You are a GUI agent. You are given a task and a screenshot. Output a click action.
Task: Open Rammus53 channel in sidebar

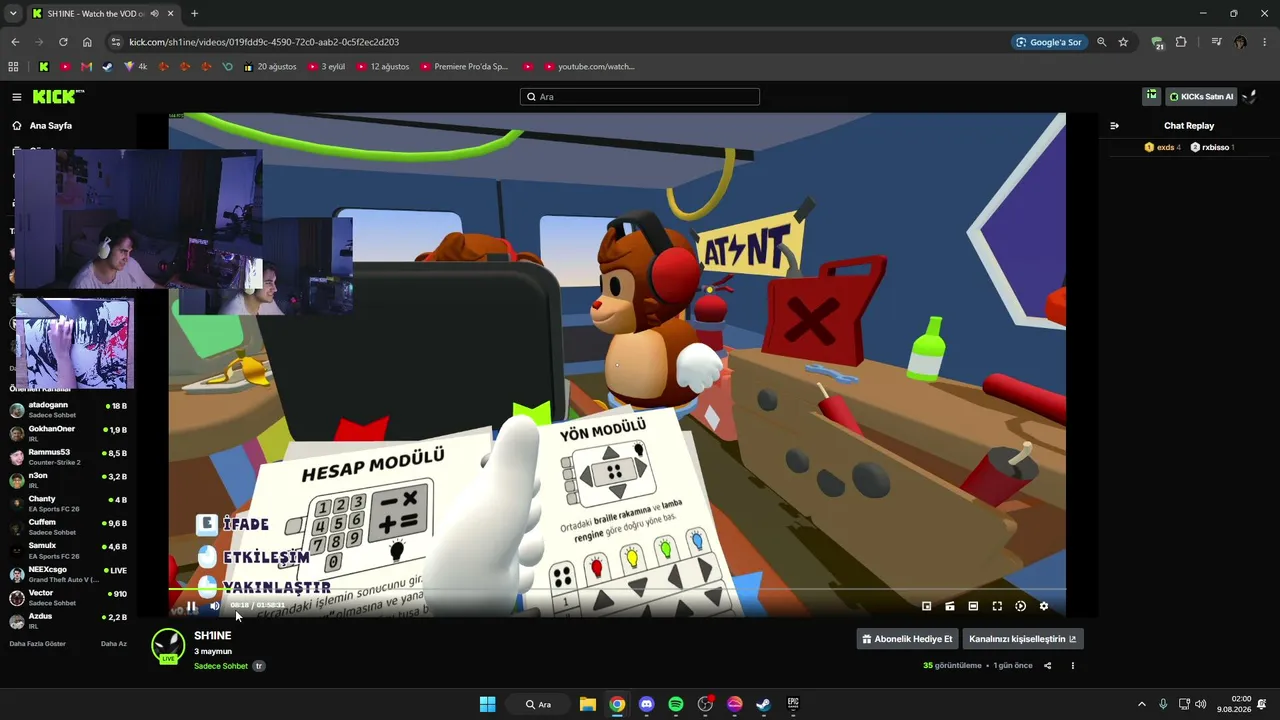click(x=68, y=457)
